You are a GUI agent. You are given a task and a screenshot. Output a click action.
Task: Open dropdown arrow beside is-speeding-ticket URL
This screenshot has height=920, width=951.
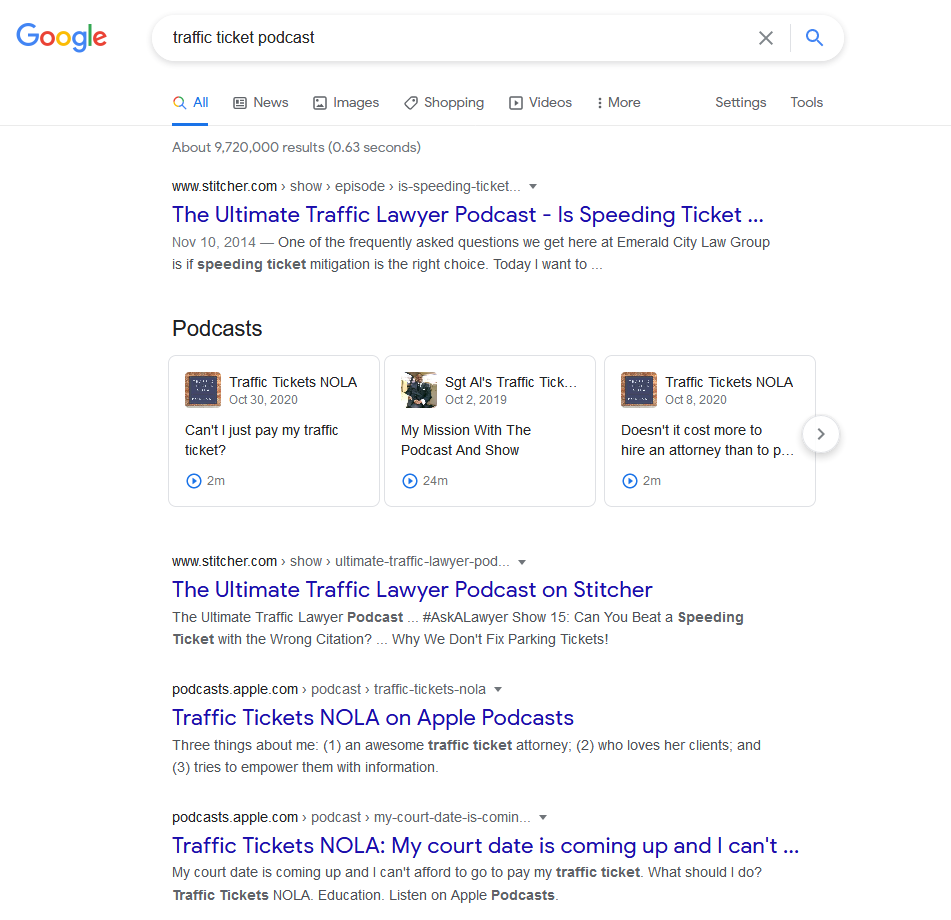(x=533, y=187)
